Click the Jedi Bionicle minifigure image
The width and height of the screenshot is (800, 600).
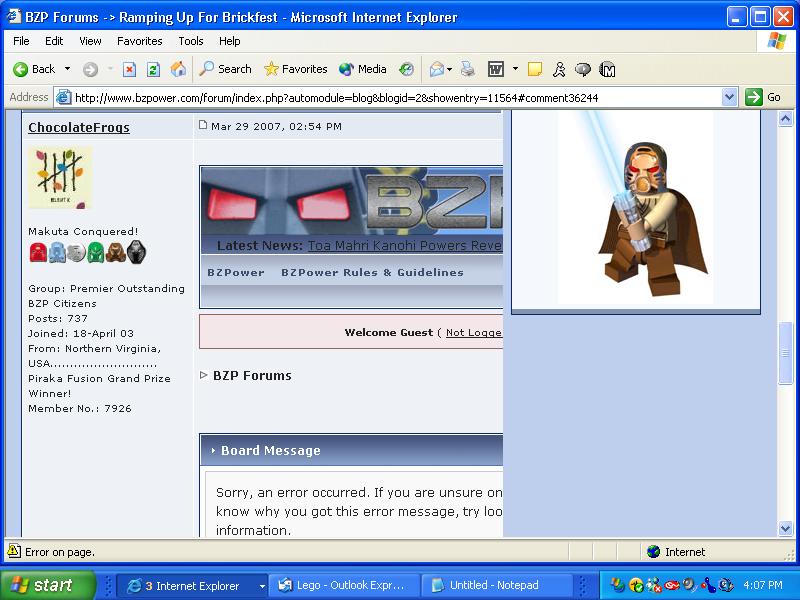point(635,207)
